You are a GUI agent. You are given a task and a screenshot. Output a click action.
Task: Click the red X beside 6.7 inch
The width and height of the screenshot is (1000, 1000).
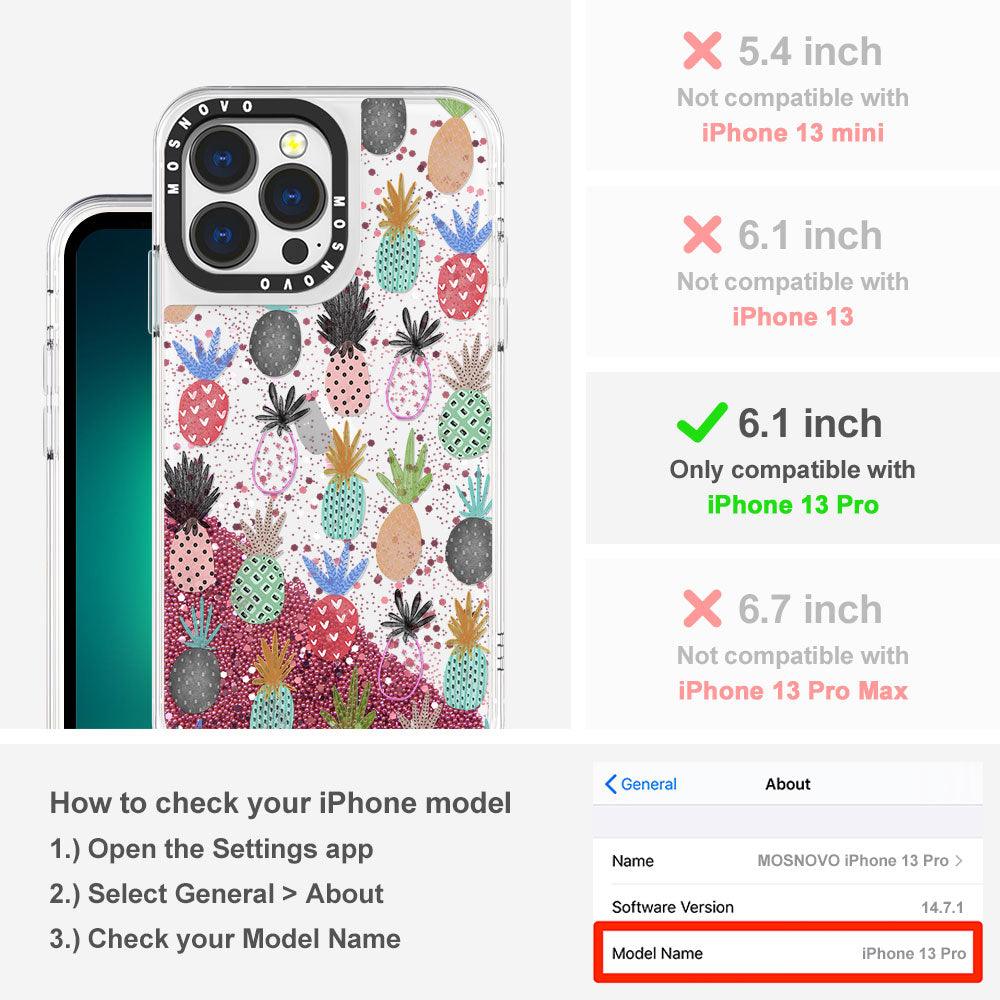pos(702,608)
